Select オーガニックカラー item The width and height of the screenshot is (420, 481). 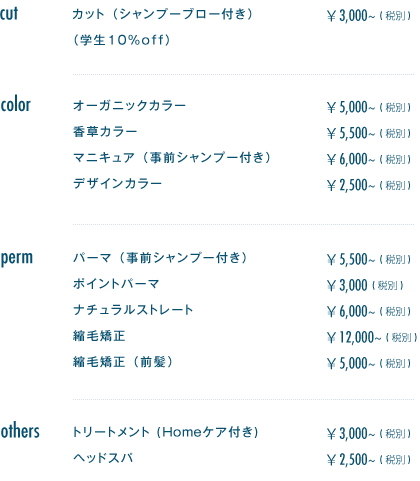(129, 105)
